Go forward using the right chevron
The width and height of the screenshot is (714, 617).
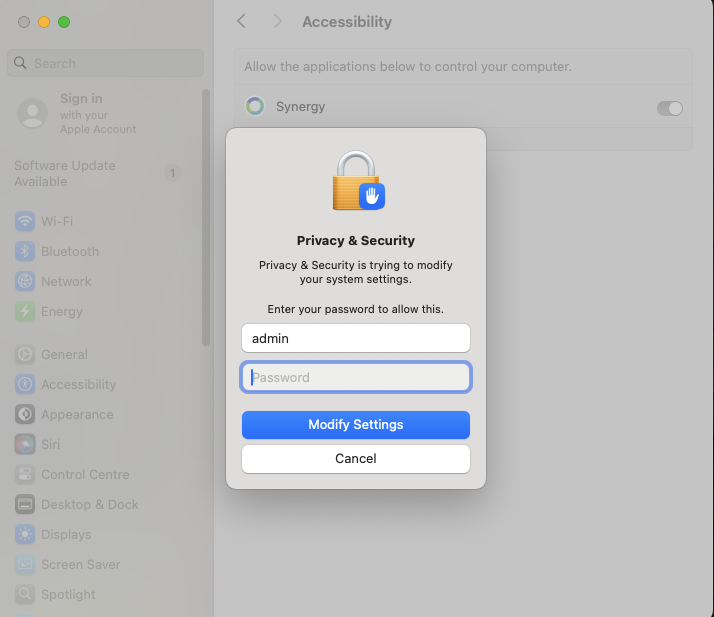click(277, 21)
